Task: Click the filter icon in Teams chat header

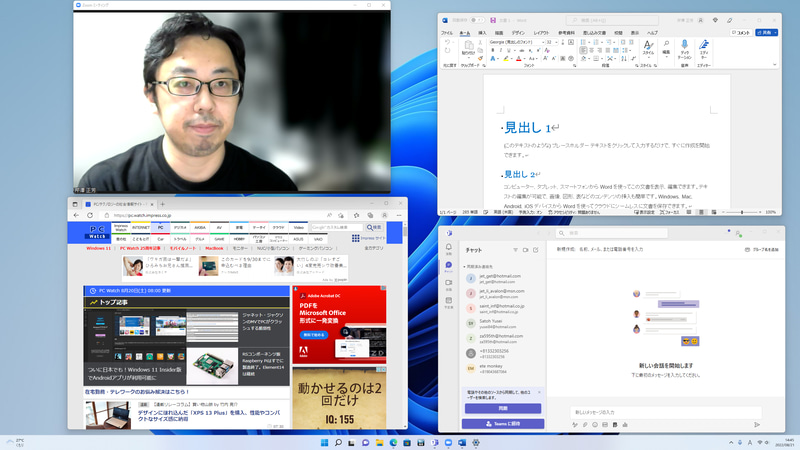Action: (515, 250)
